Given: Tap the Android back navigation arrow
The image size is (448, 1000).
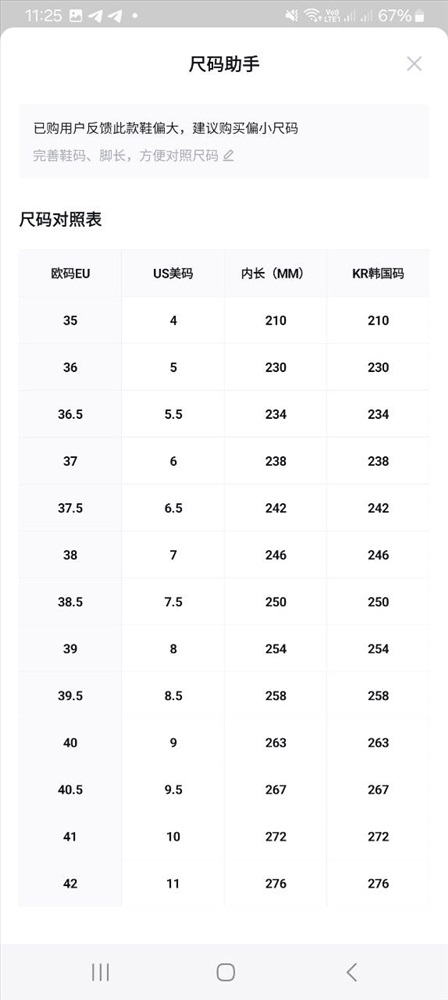Looking at the screenshot, I should [x=351, y=972].
